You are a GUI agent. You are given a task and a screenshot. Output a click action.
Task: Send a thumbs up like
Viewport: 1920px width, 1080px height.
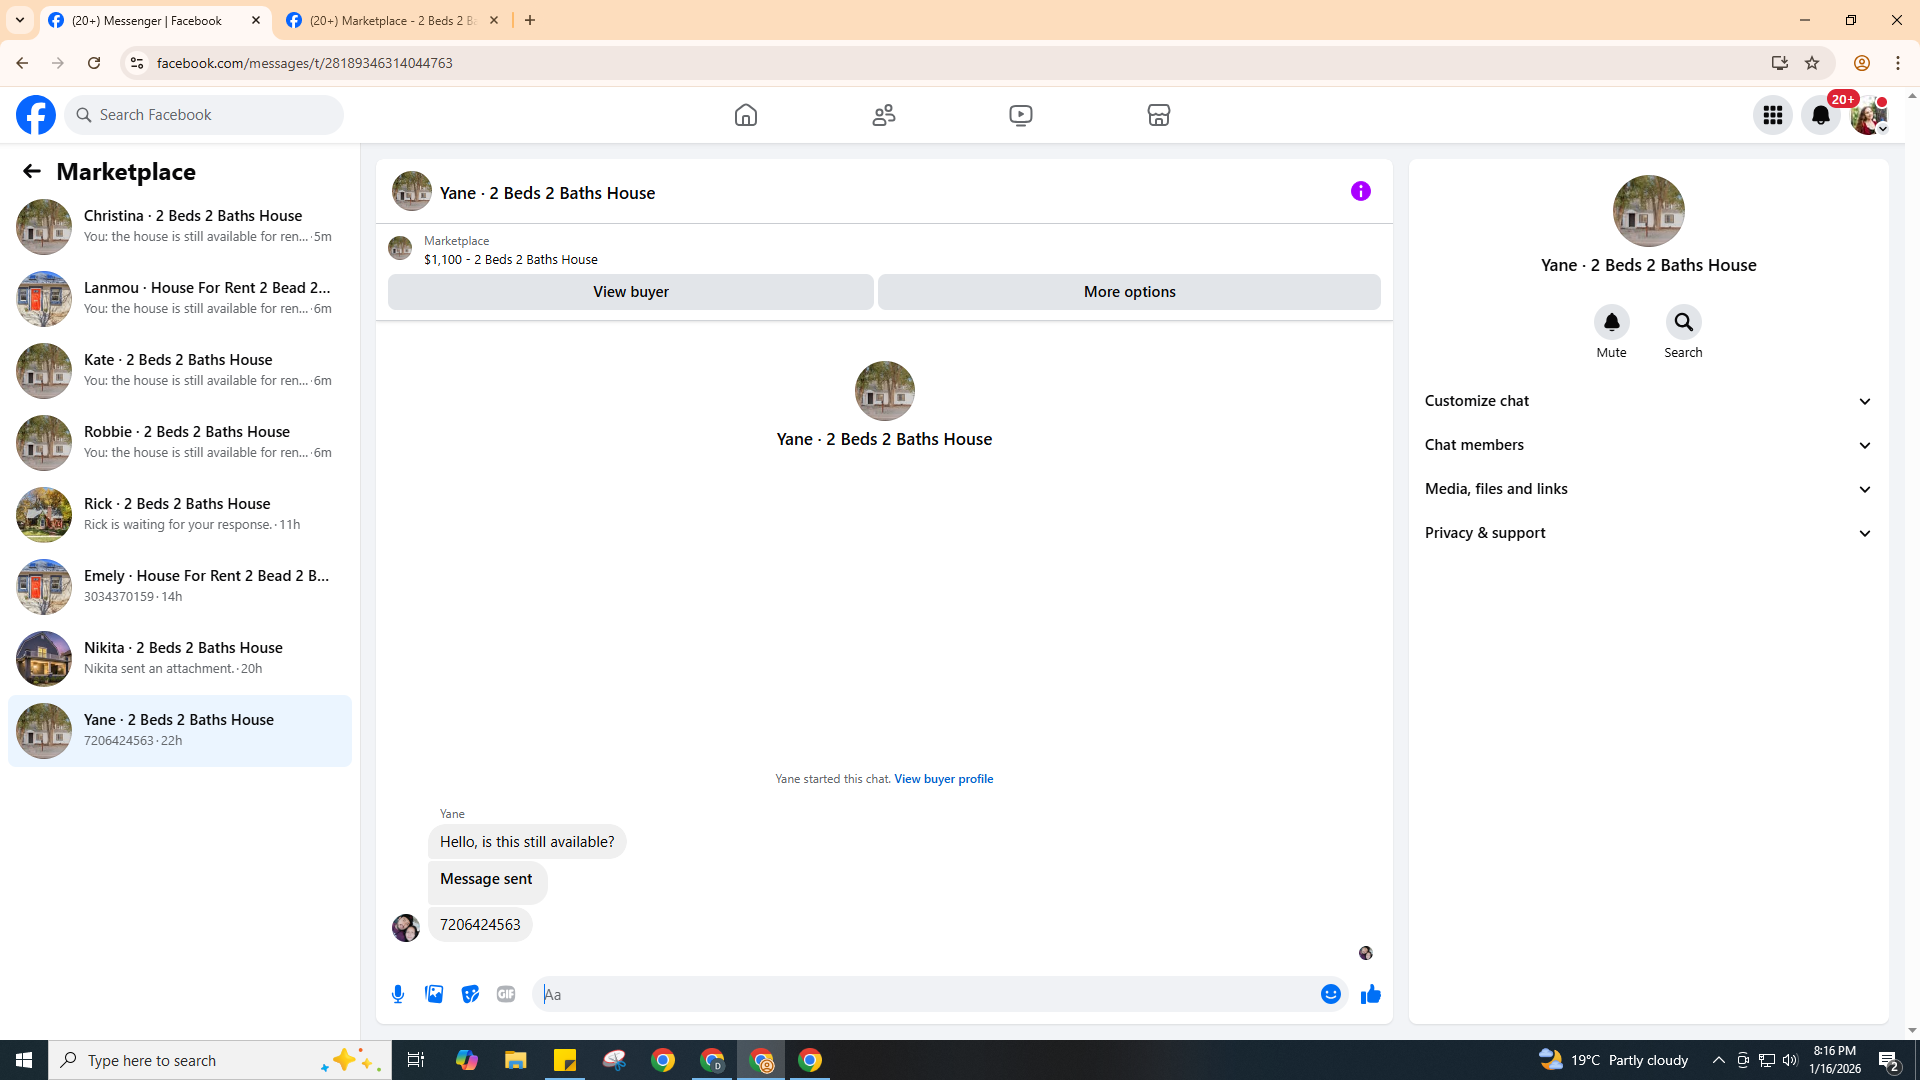pyautogui.click(x=1370, y=994)
